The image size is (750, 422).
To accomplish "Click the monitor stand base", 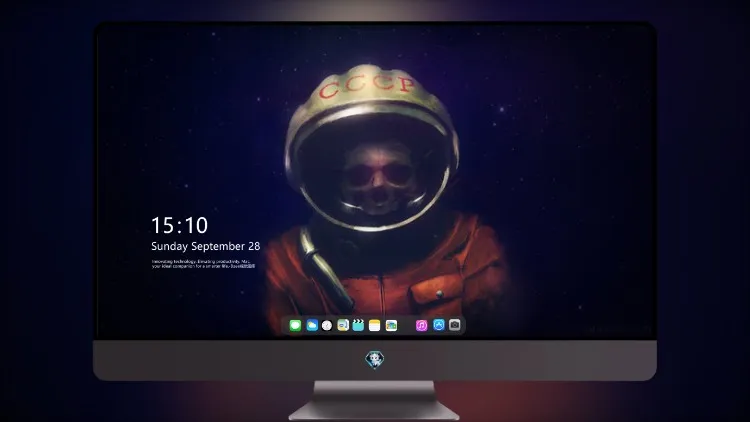I will click(x=374, y=411).
